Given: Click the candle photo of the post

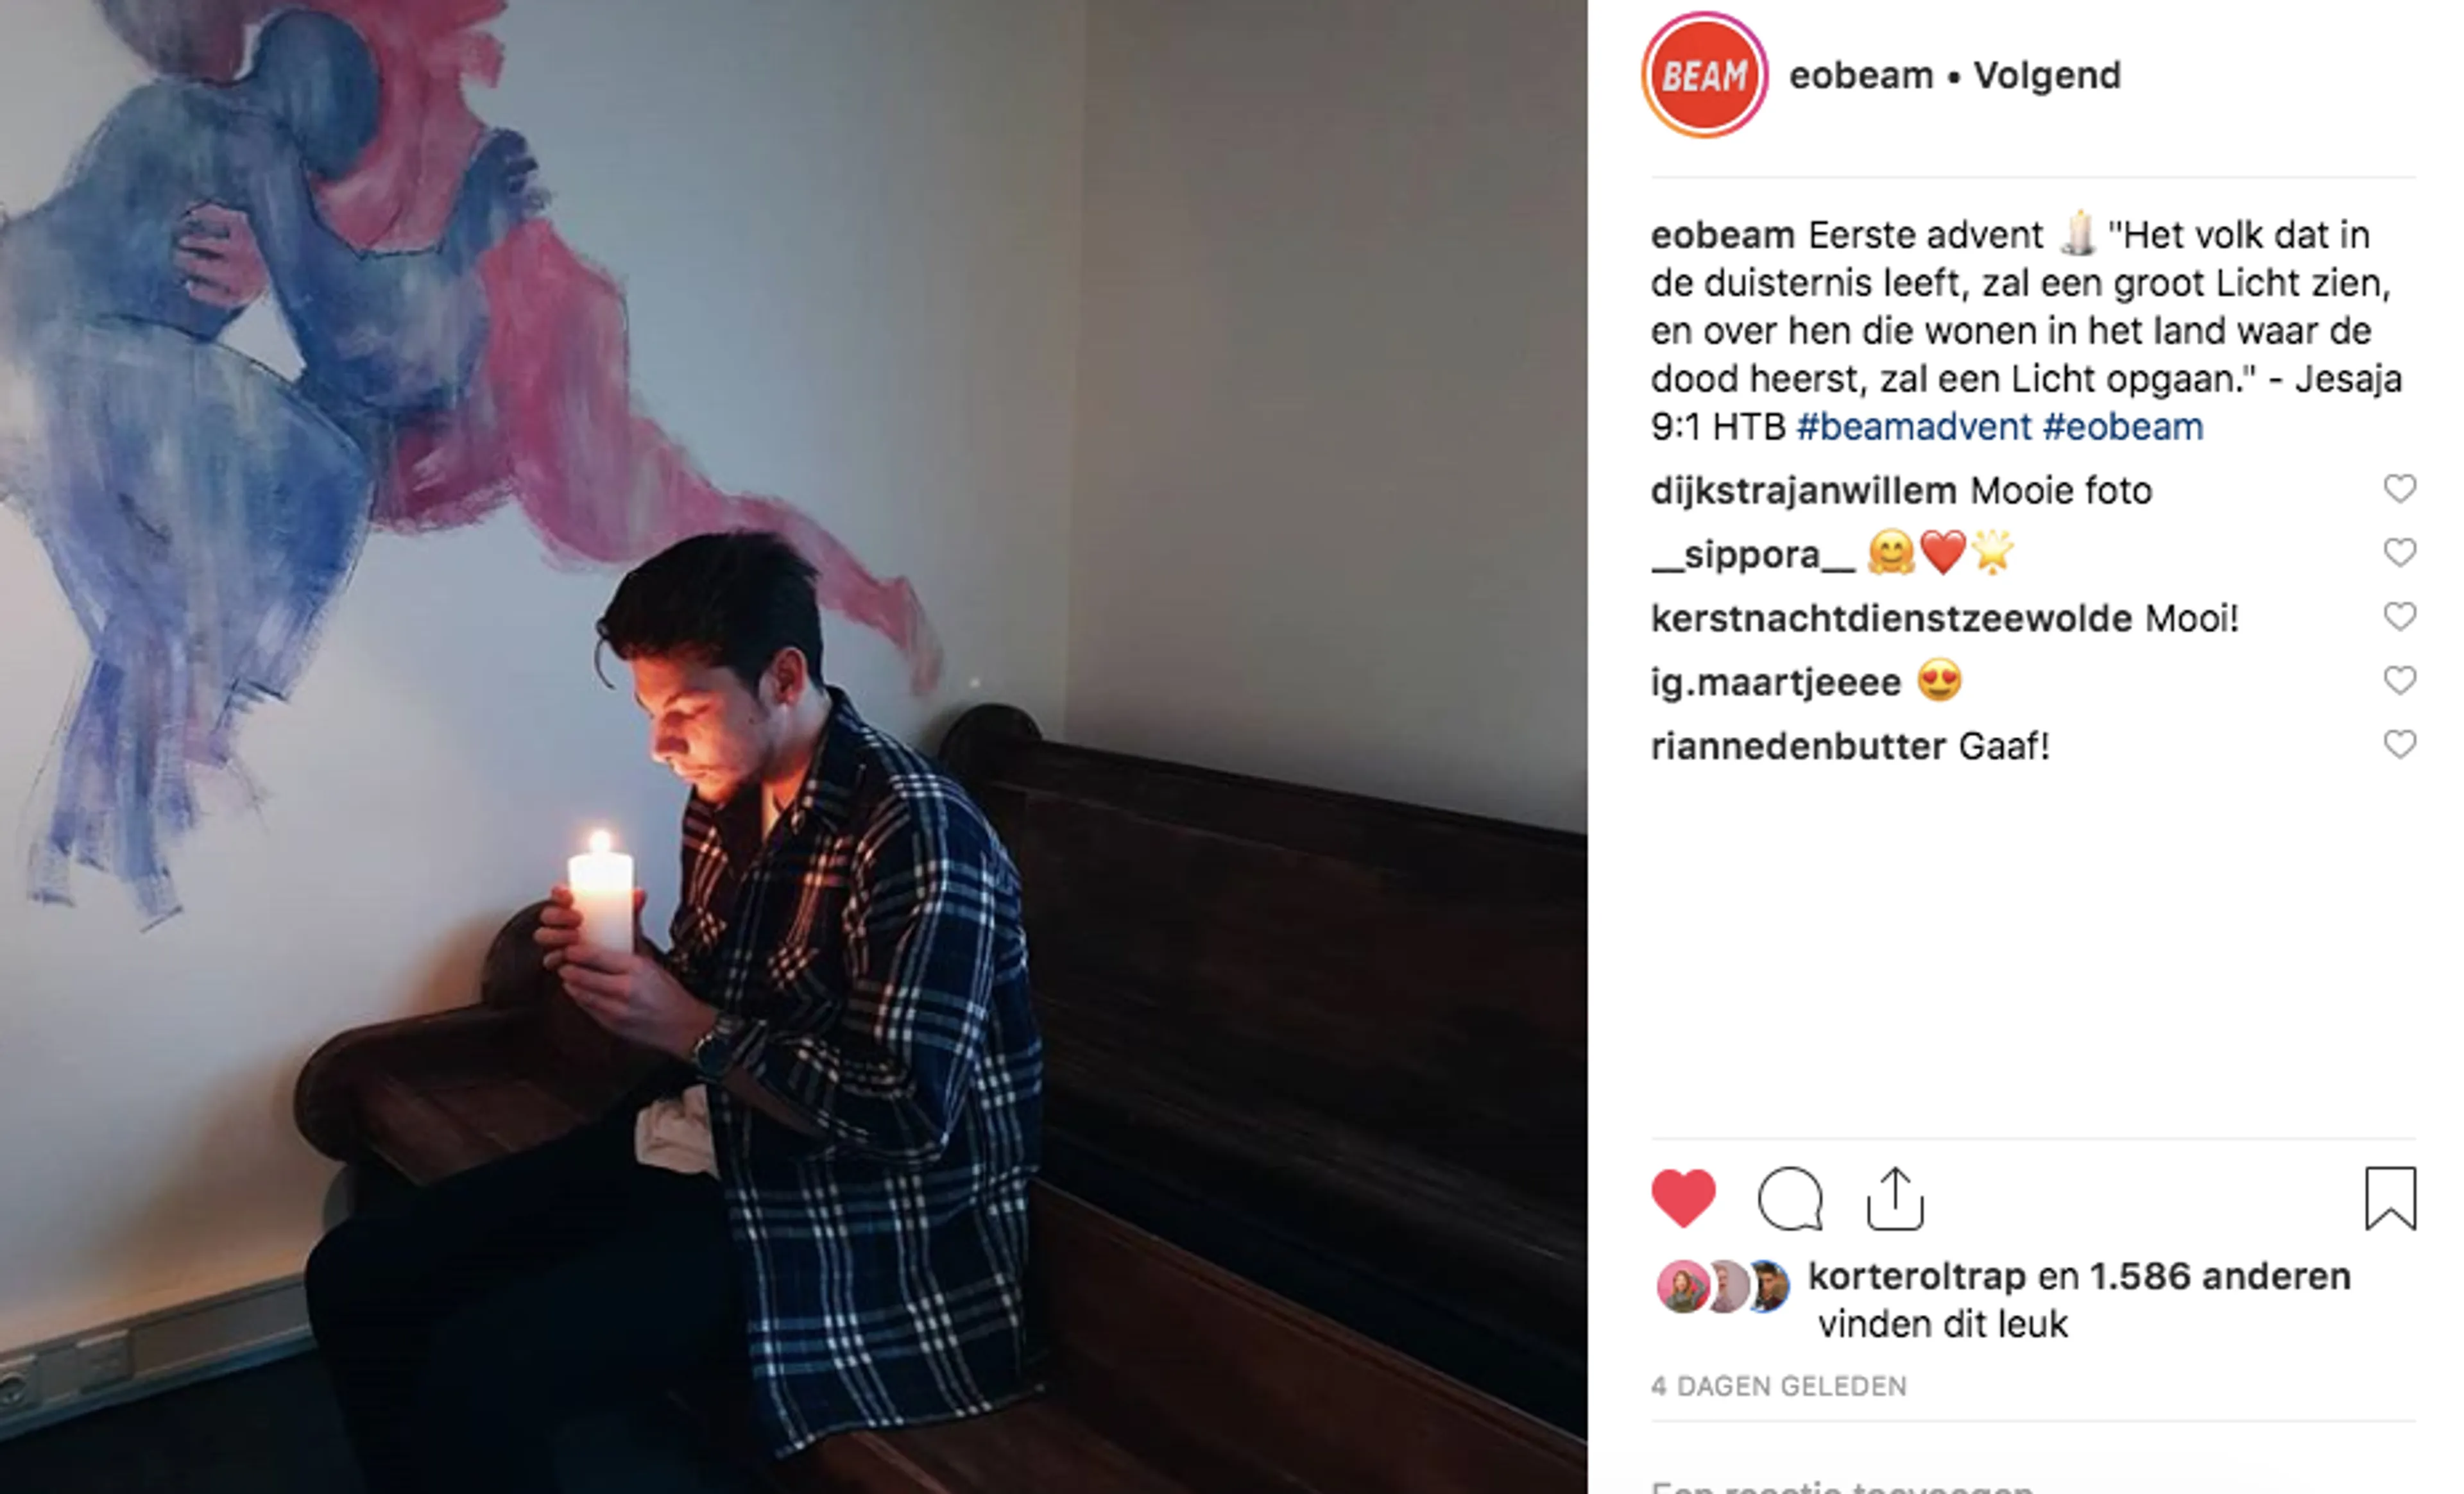Looking at the screenshot, I should point(793,747).
